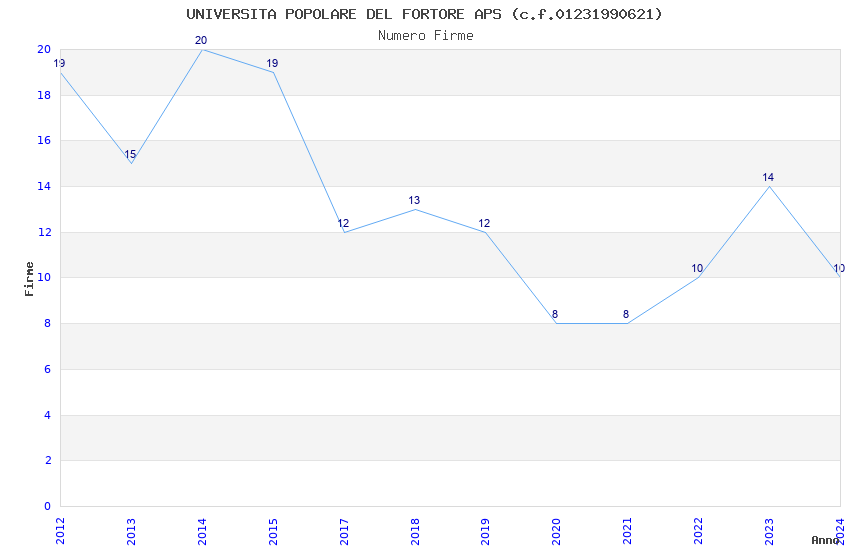The image size is (850, 550).
Task: Select year 2014 on the x-axis
Action: [x=202, y=531]
